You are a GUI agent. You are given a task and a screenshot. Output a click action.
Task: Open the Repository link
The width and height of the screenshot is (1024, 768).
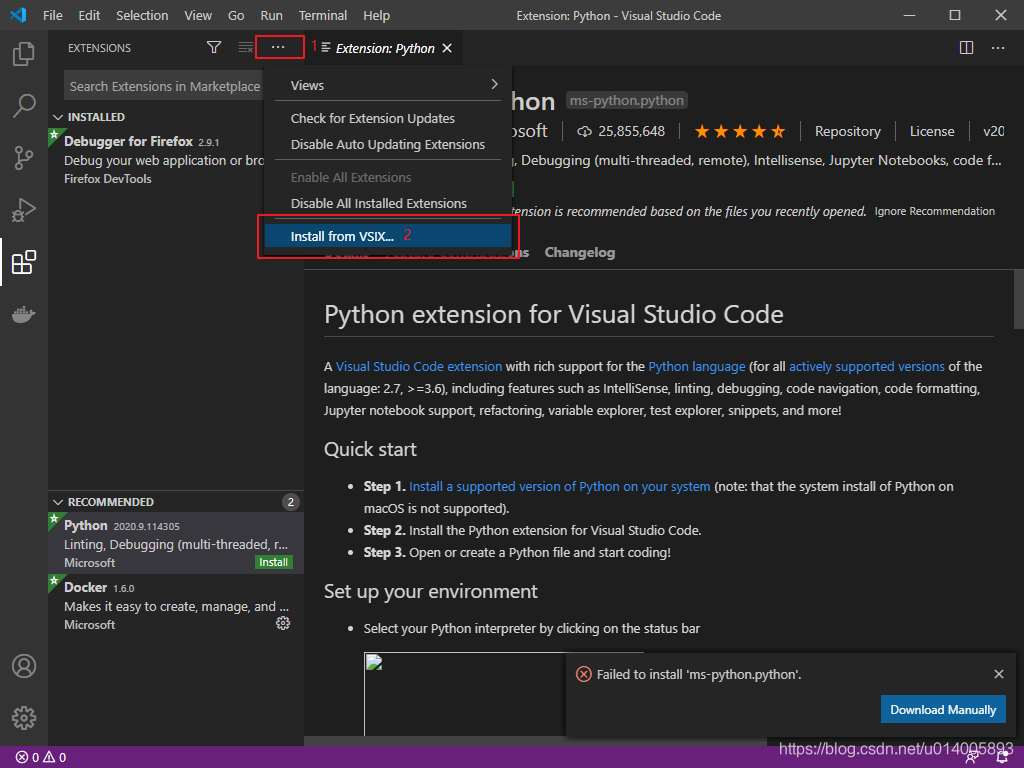pos(848,131)
